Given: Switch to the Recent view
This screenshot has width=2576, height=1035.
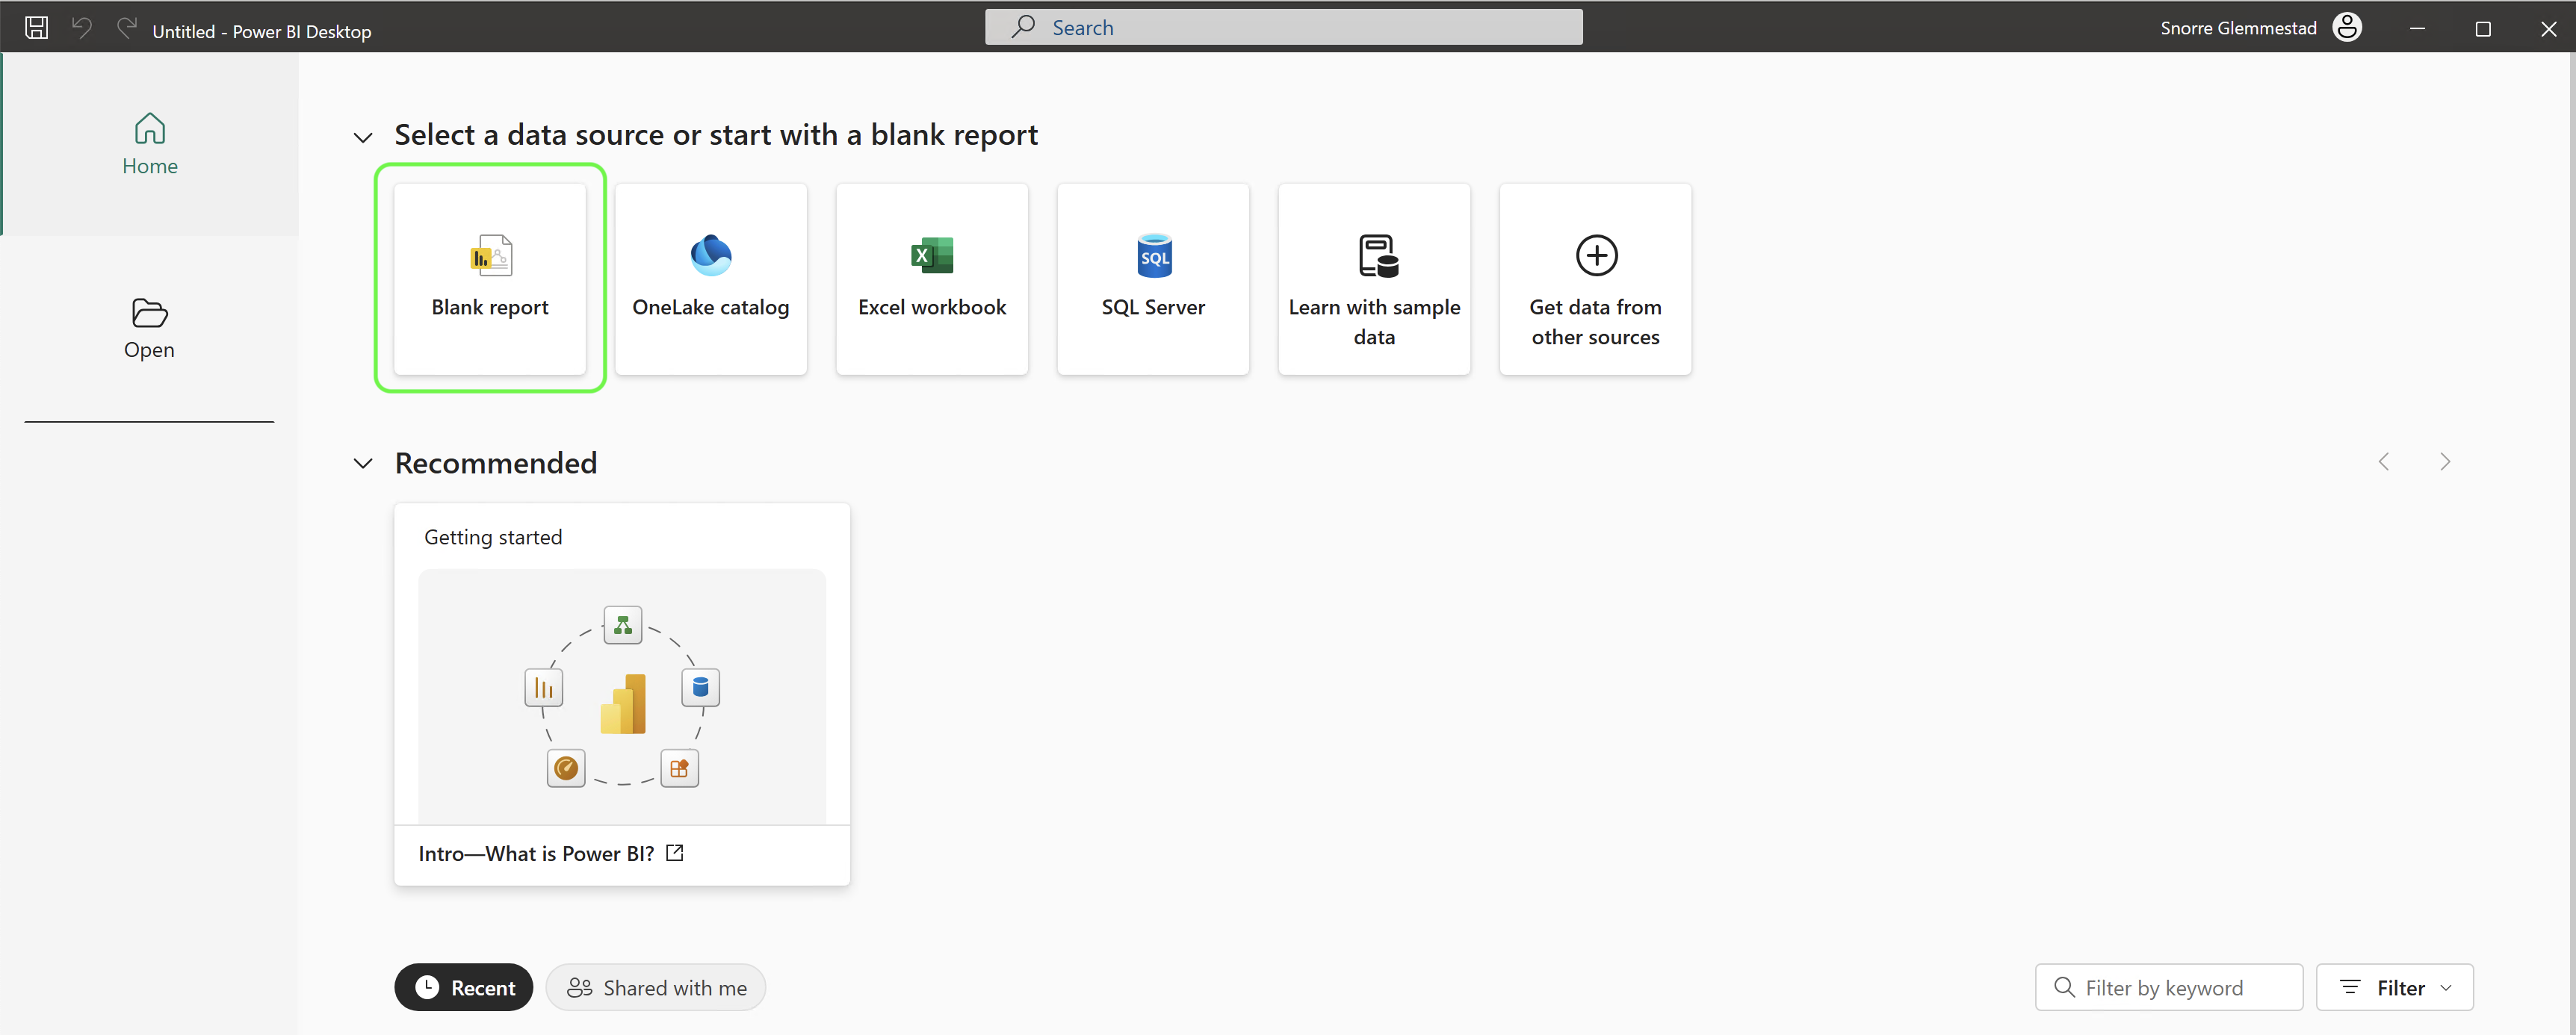Looking at the screenshot, I should click(x=463, y=987).
